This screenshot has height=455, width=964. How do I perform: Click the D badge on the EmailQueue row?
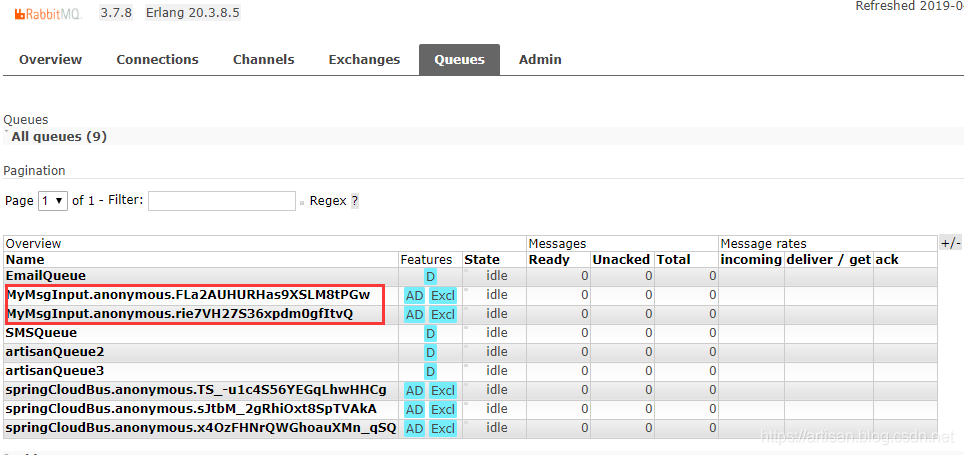point(430,276)
